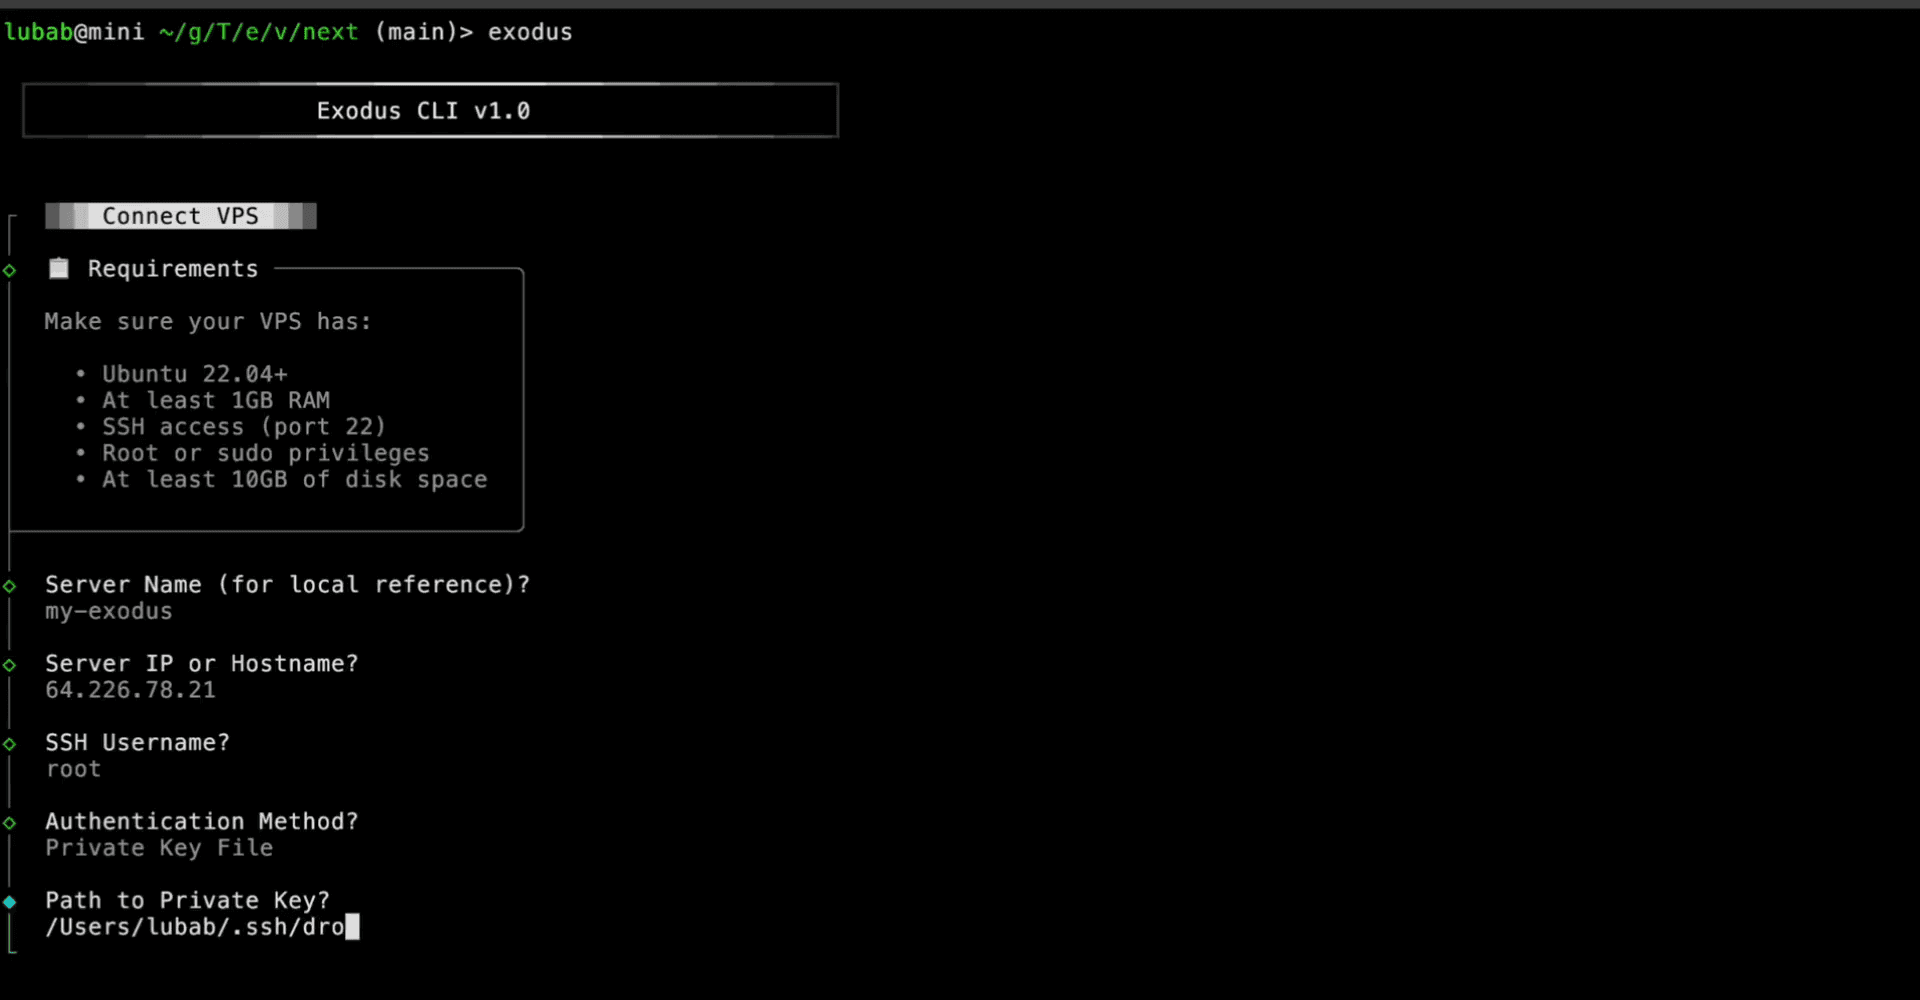Click the filled diamond beside Path to Private Key
Viewport: 1920px width, 1000px height.
[10, 902]
